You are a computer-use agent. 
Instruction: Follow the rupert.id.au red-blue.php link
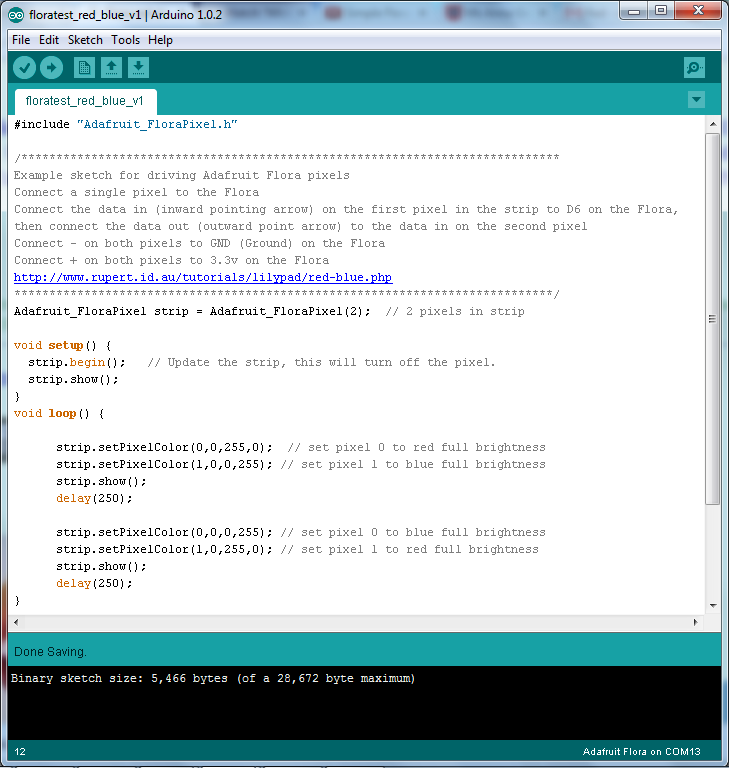click(203, 278)
